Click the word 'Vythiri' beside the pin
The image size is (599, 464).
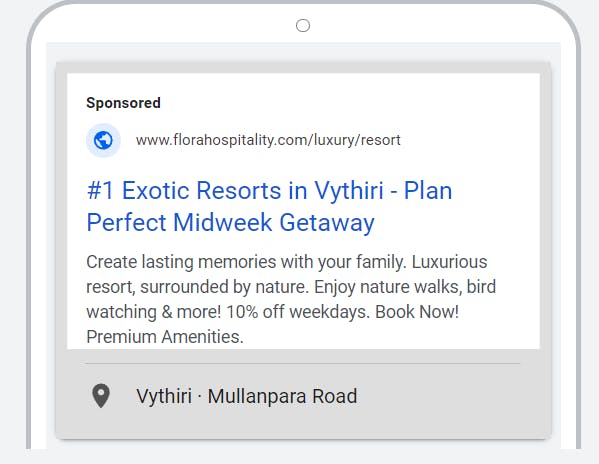(x=164, y=396)
